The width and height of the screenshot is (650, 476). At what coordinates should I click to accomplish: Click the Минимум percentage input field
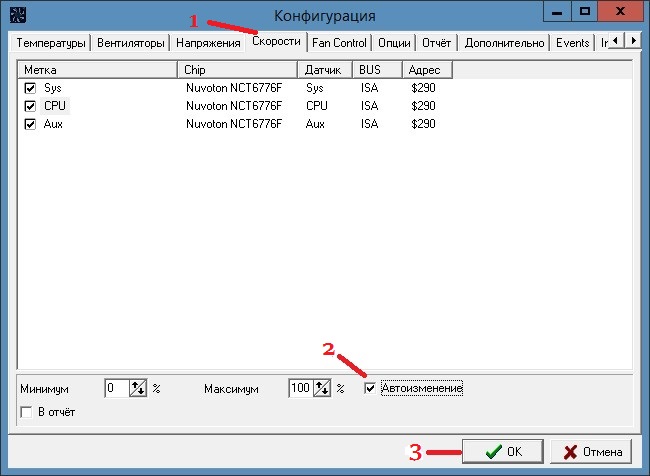coord(117,388)
